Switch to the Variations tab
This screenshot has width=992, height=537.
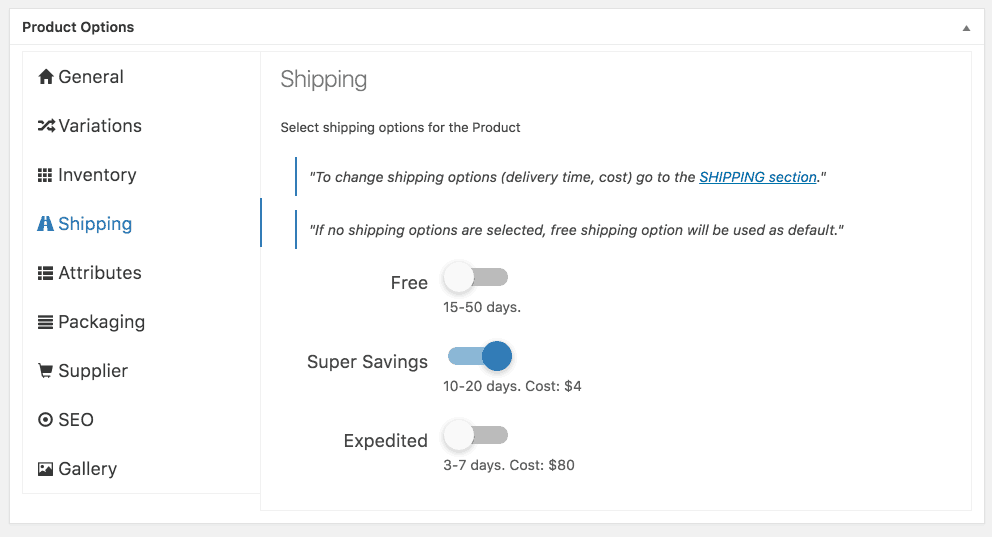100,126
